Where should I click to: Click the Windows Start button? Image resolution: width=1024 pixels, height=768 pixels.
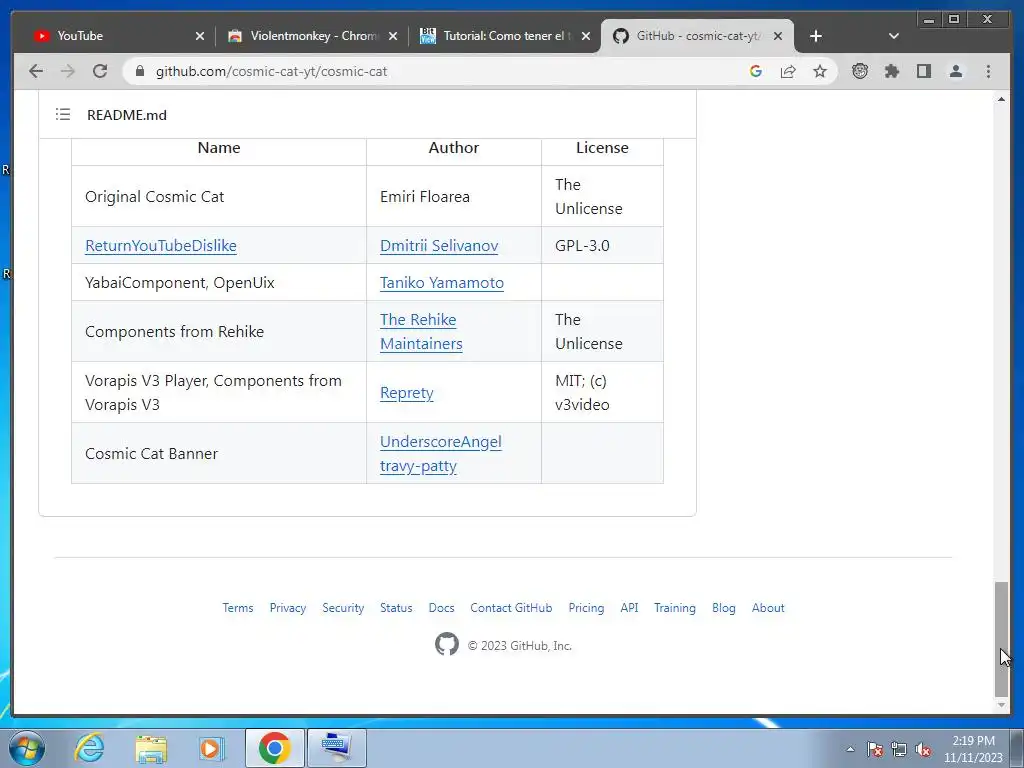pyautogui.click(x=27, y=748)
